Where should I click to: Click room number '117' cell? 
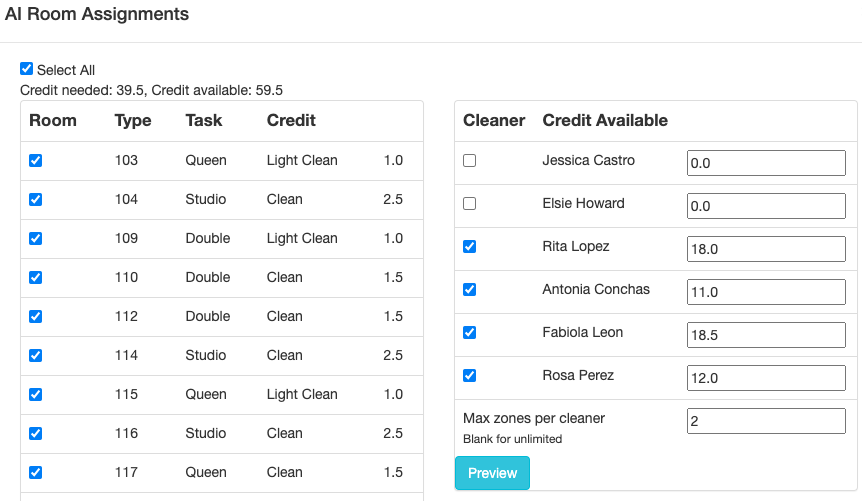tap(126, 473)
